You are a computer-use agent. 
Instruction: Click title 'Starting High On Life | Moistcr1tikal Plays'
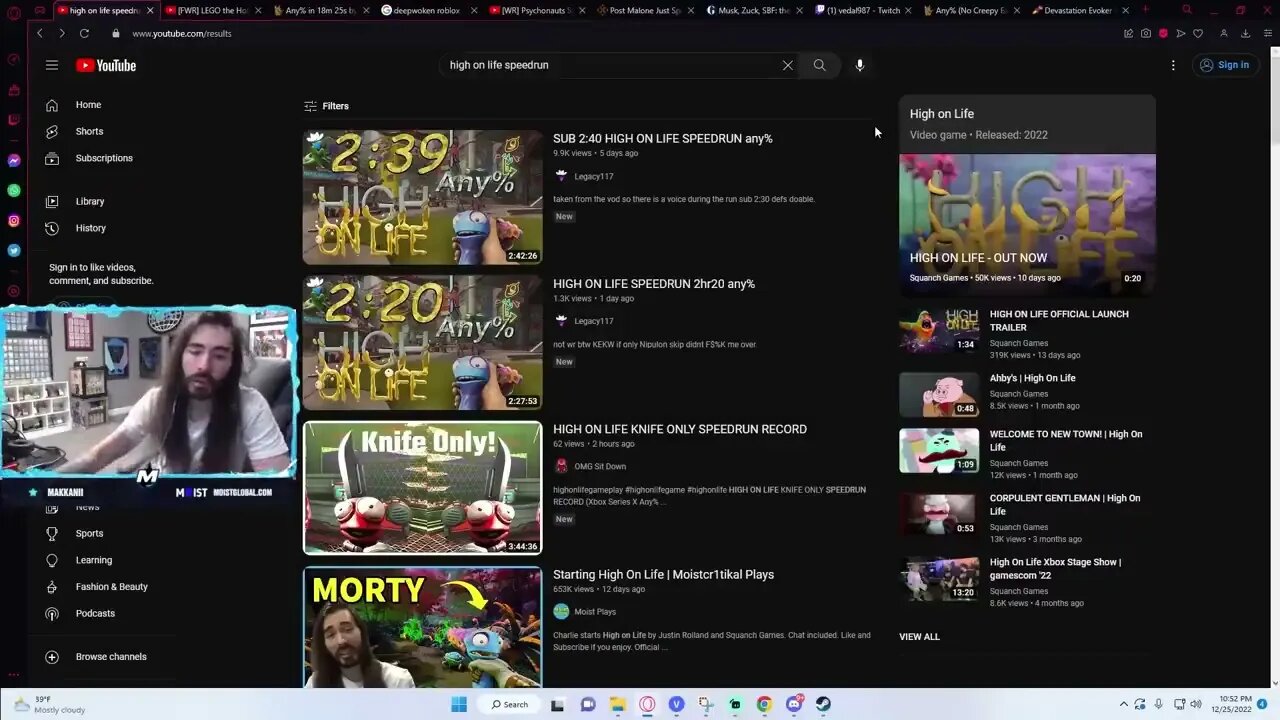tap(664, 574)
